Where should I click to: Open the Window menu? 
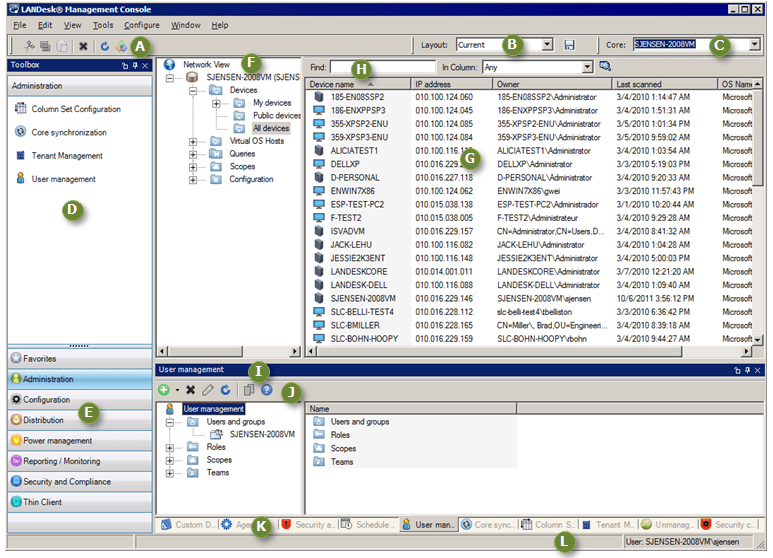click(186, 25)
